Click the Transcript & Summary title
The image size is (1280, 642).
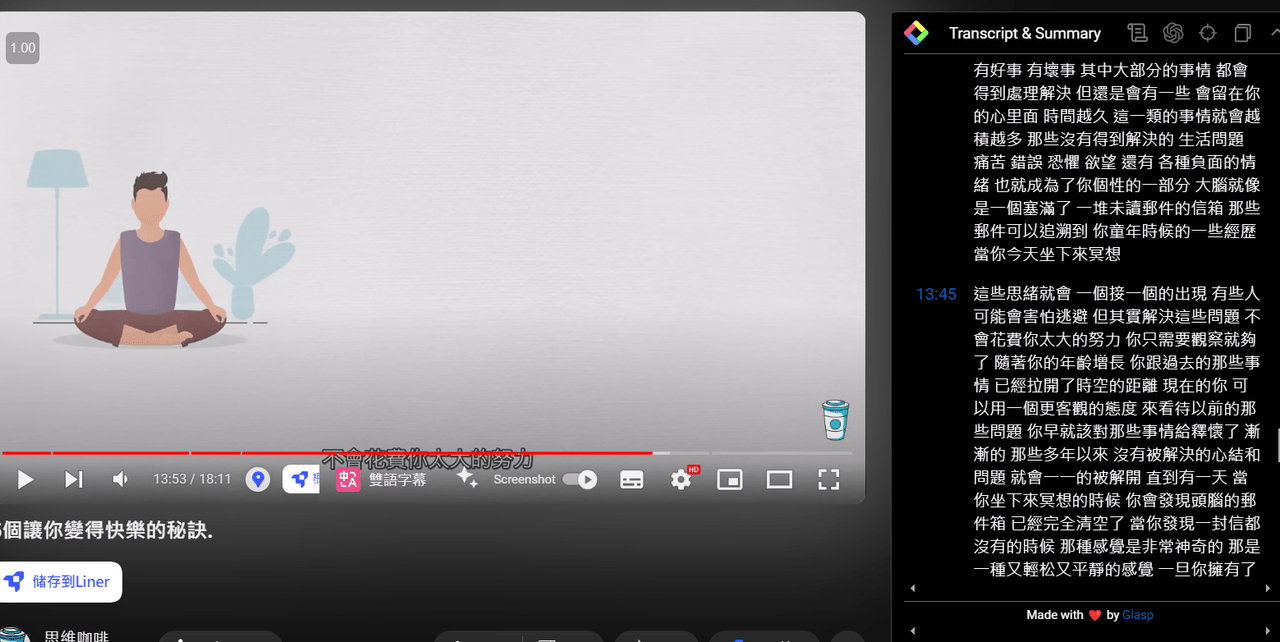click(1025, 33)
